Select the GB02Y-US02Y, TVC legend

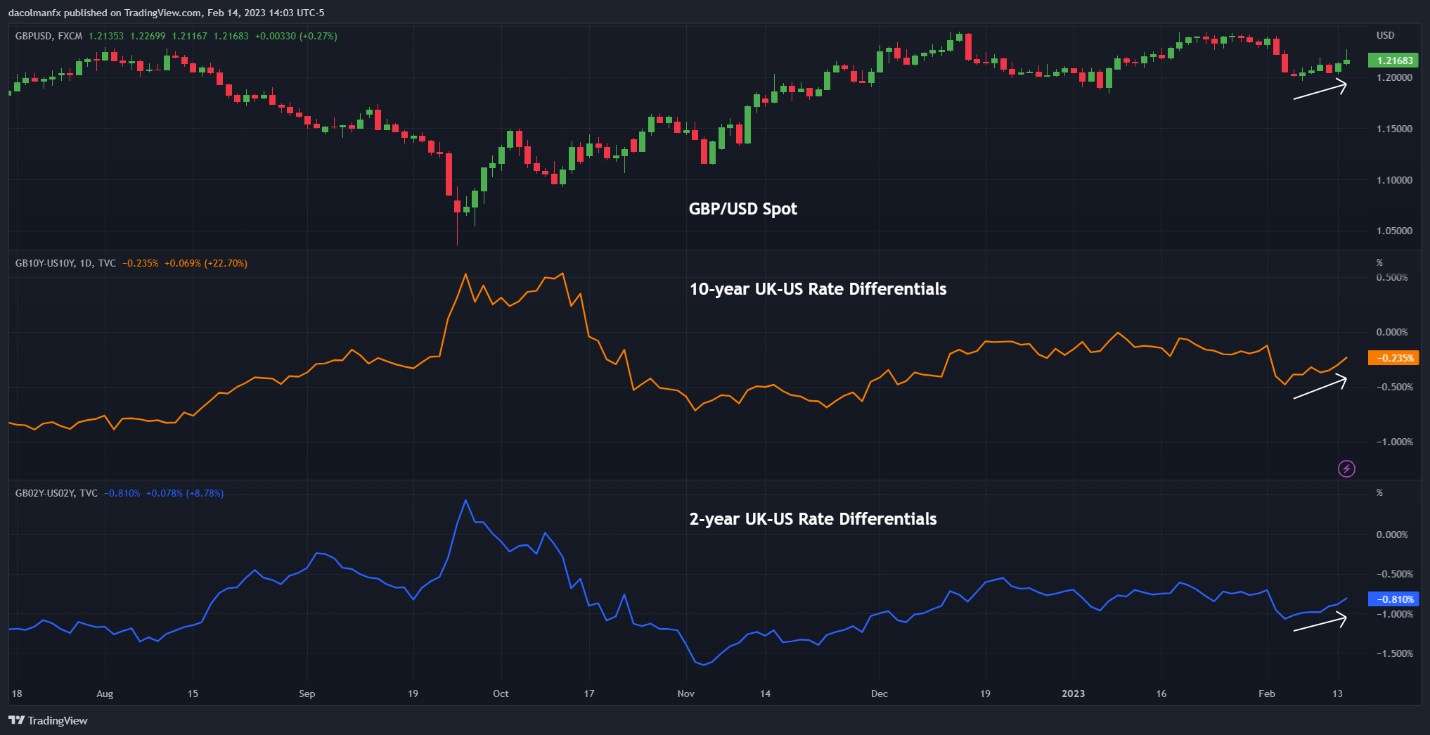56,493
